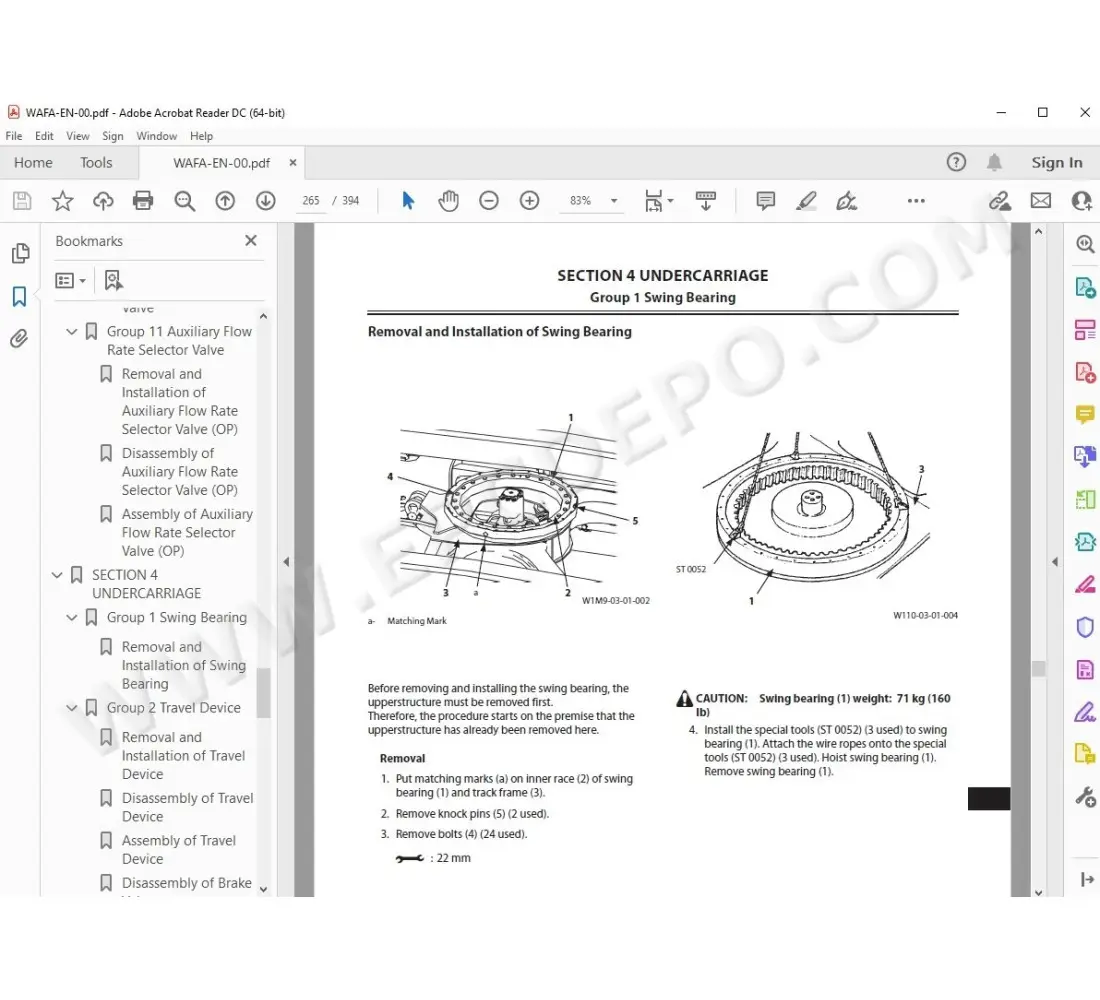Click the document vertical scrollbar thumb
1100x1000 pixels.
point(1038,668)
